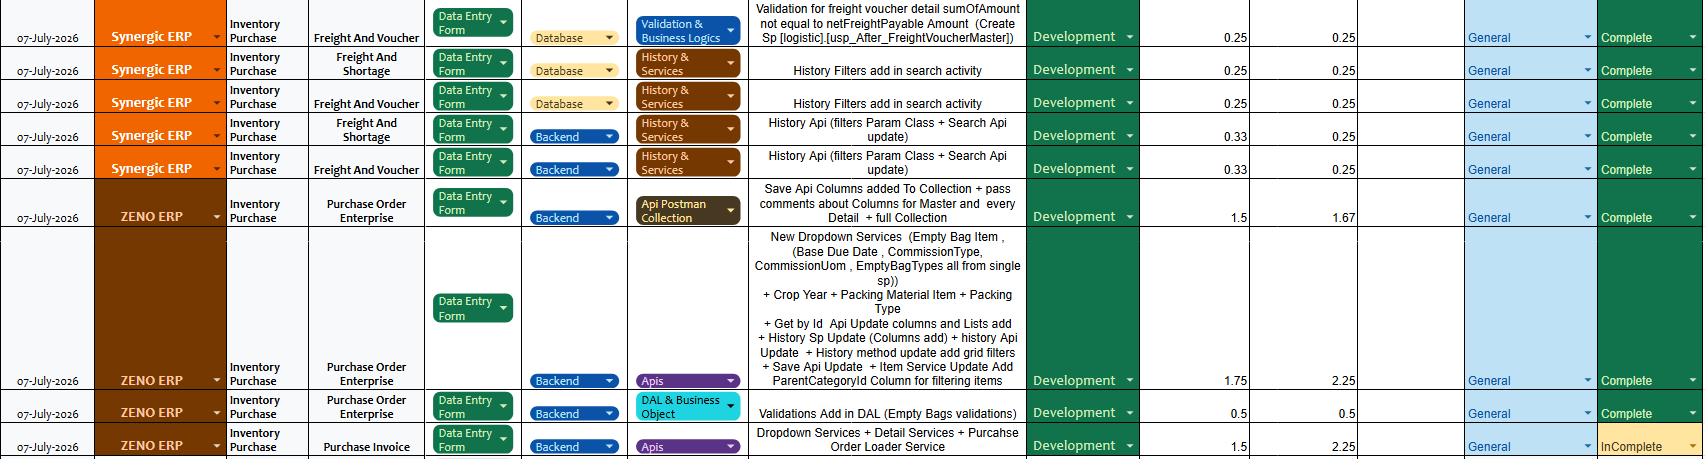Image resolution: width=1705 pixels, height=459 pixels.
Task: Open Complete dropdown in DAL & Business Object row
Action: pos(1649,413)
